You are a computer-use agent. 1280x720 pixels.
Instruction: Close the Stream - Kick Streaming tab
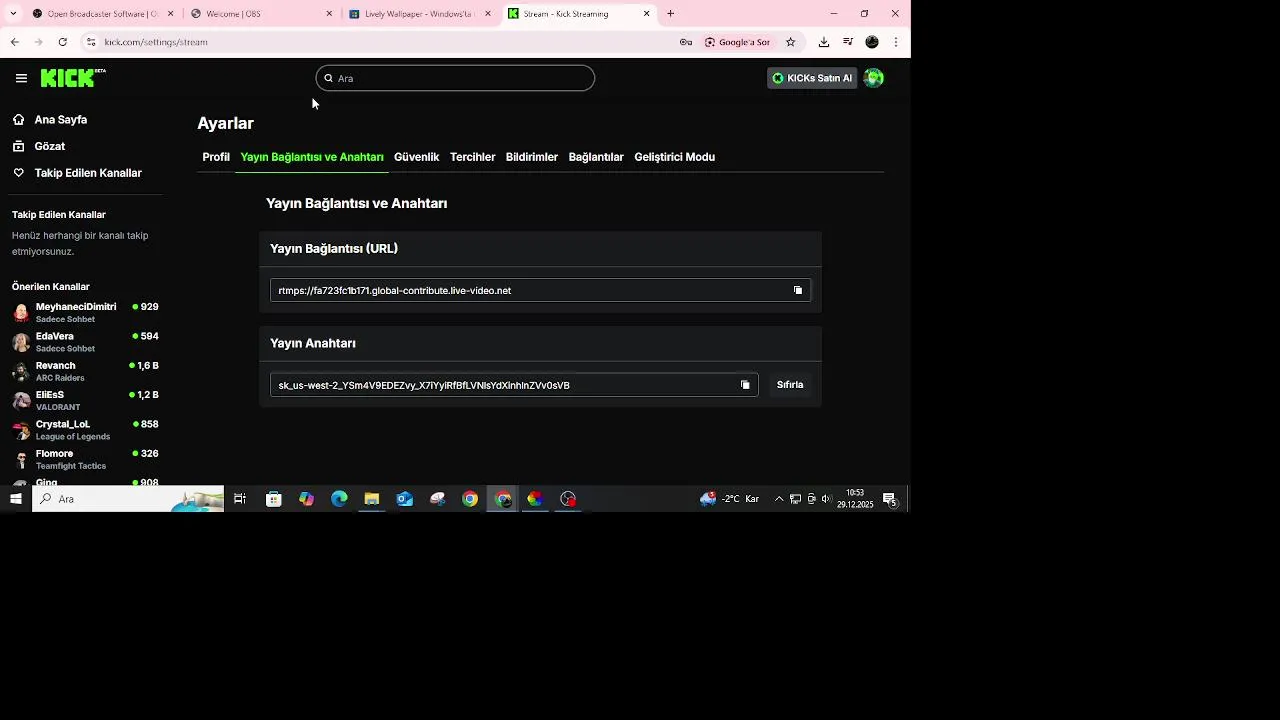(x=646, y=14)
